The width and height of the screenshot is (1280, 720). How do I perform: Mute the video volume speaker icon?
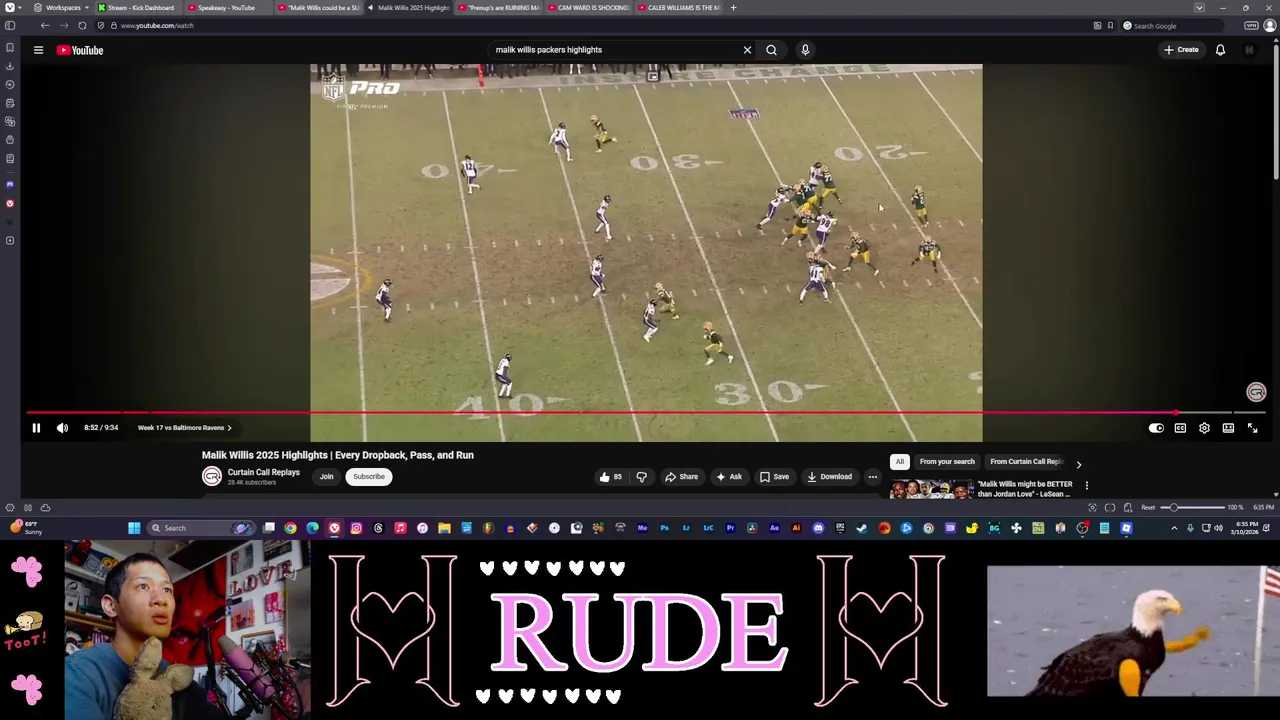[62, 428]
